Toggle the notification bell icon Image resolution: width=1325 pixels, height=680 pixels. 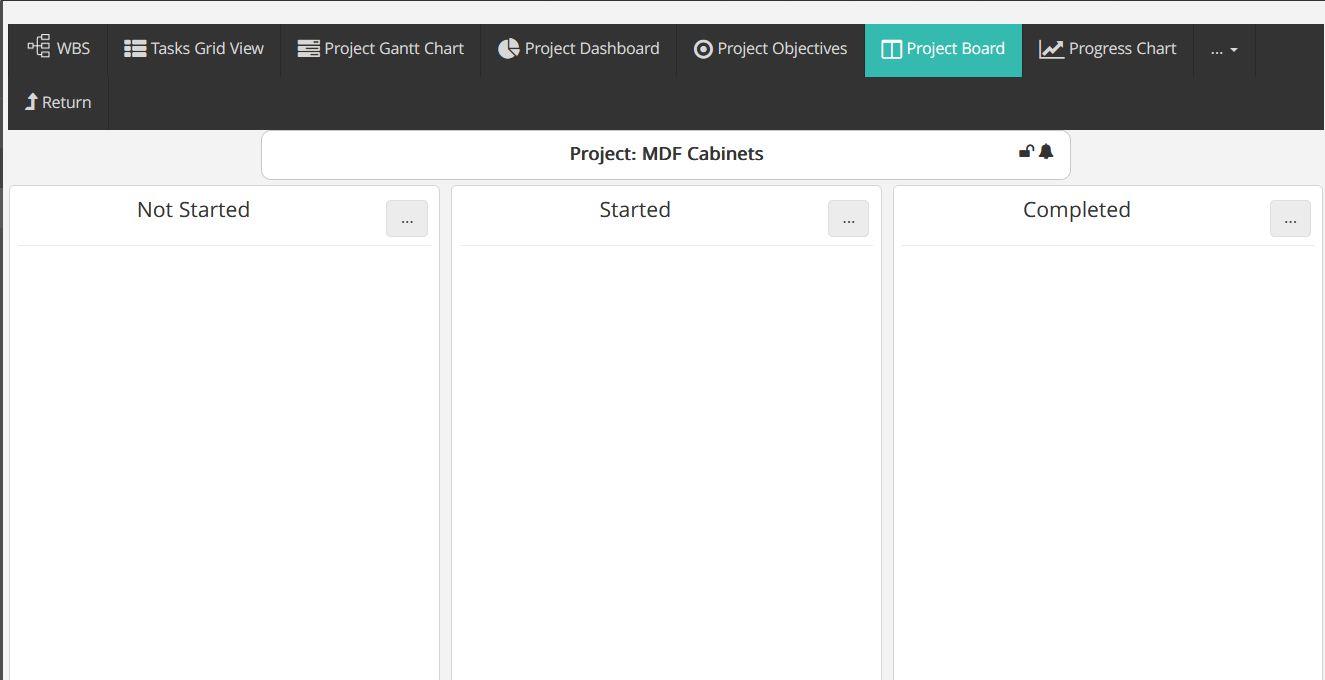point(1046,151)
